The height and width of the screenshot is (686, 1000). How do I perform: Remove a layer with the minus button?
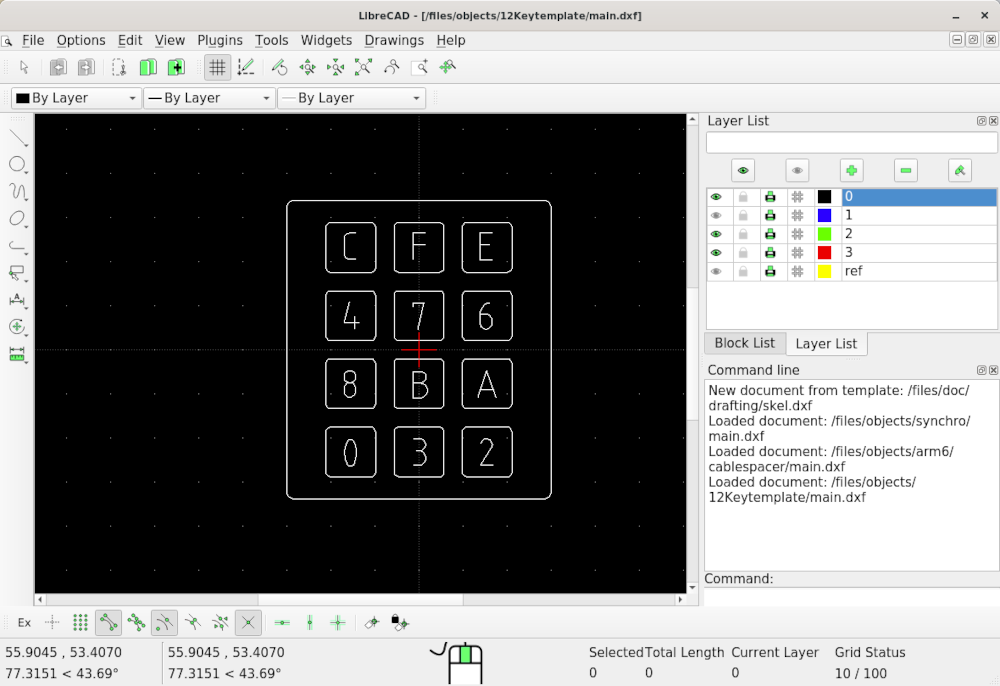point(905,170)
